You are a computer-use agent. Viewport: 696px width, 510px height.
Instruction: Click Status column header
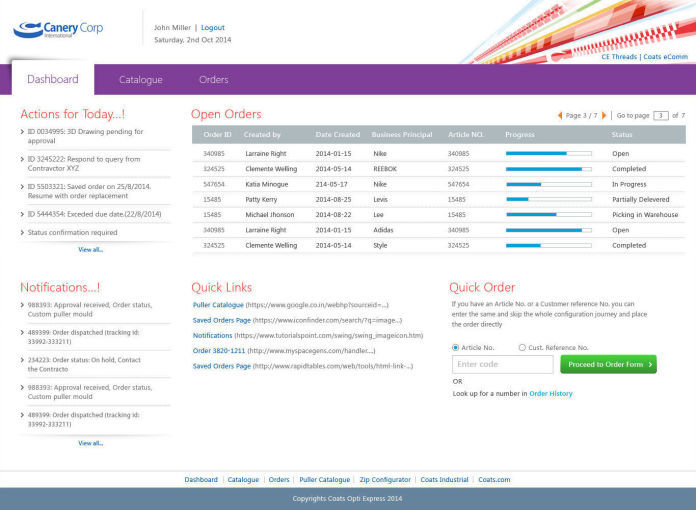622,134
